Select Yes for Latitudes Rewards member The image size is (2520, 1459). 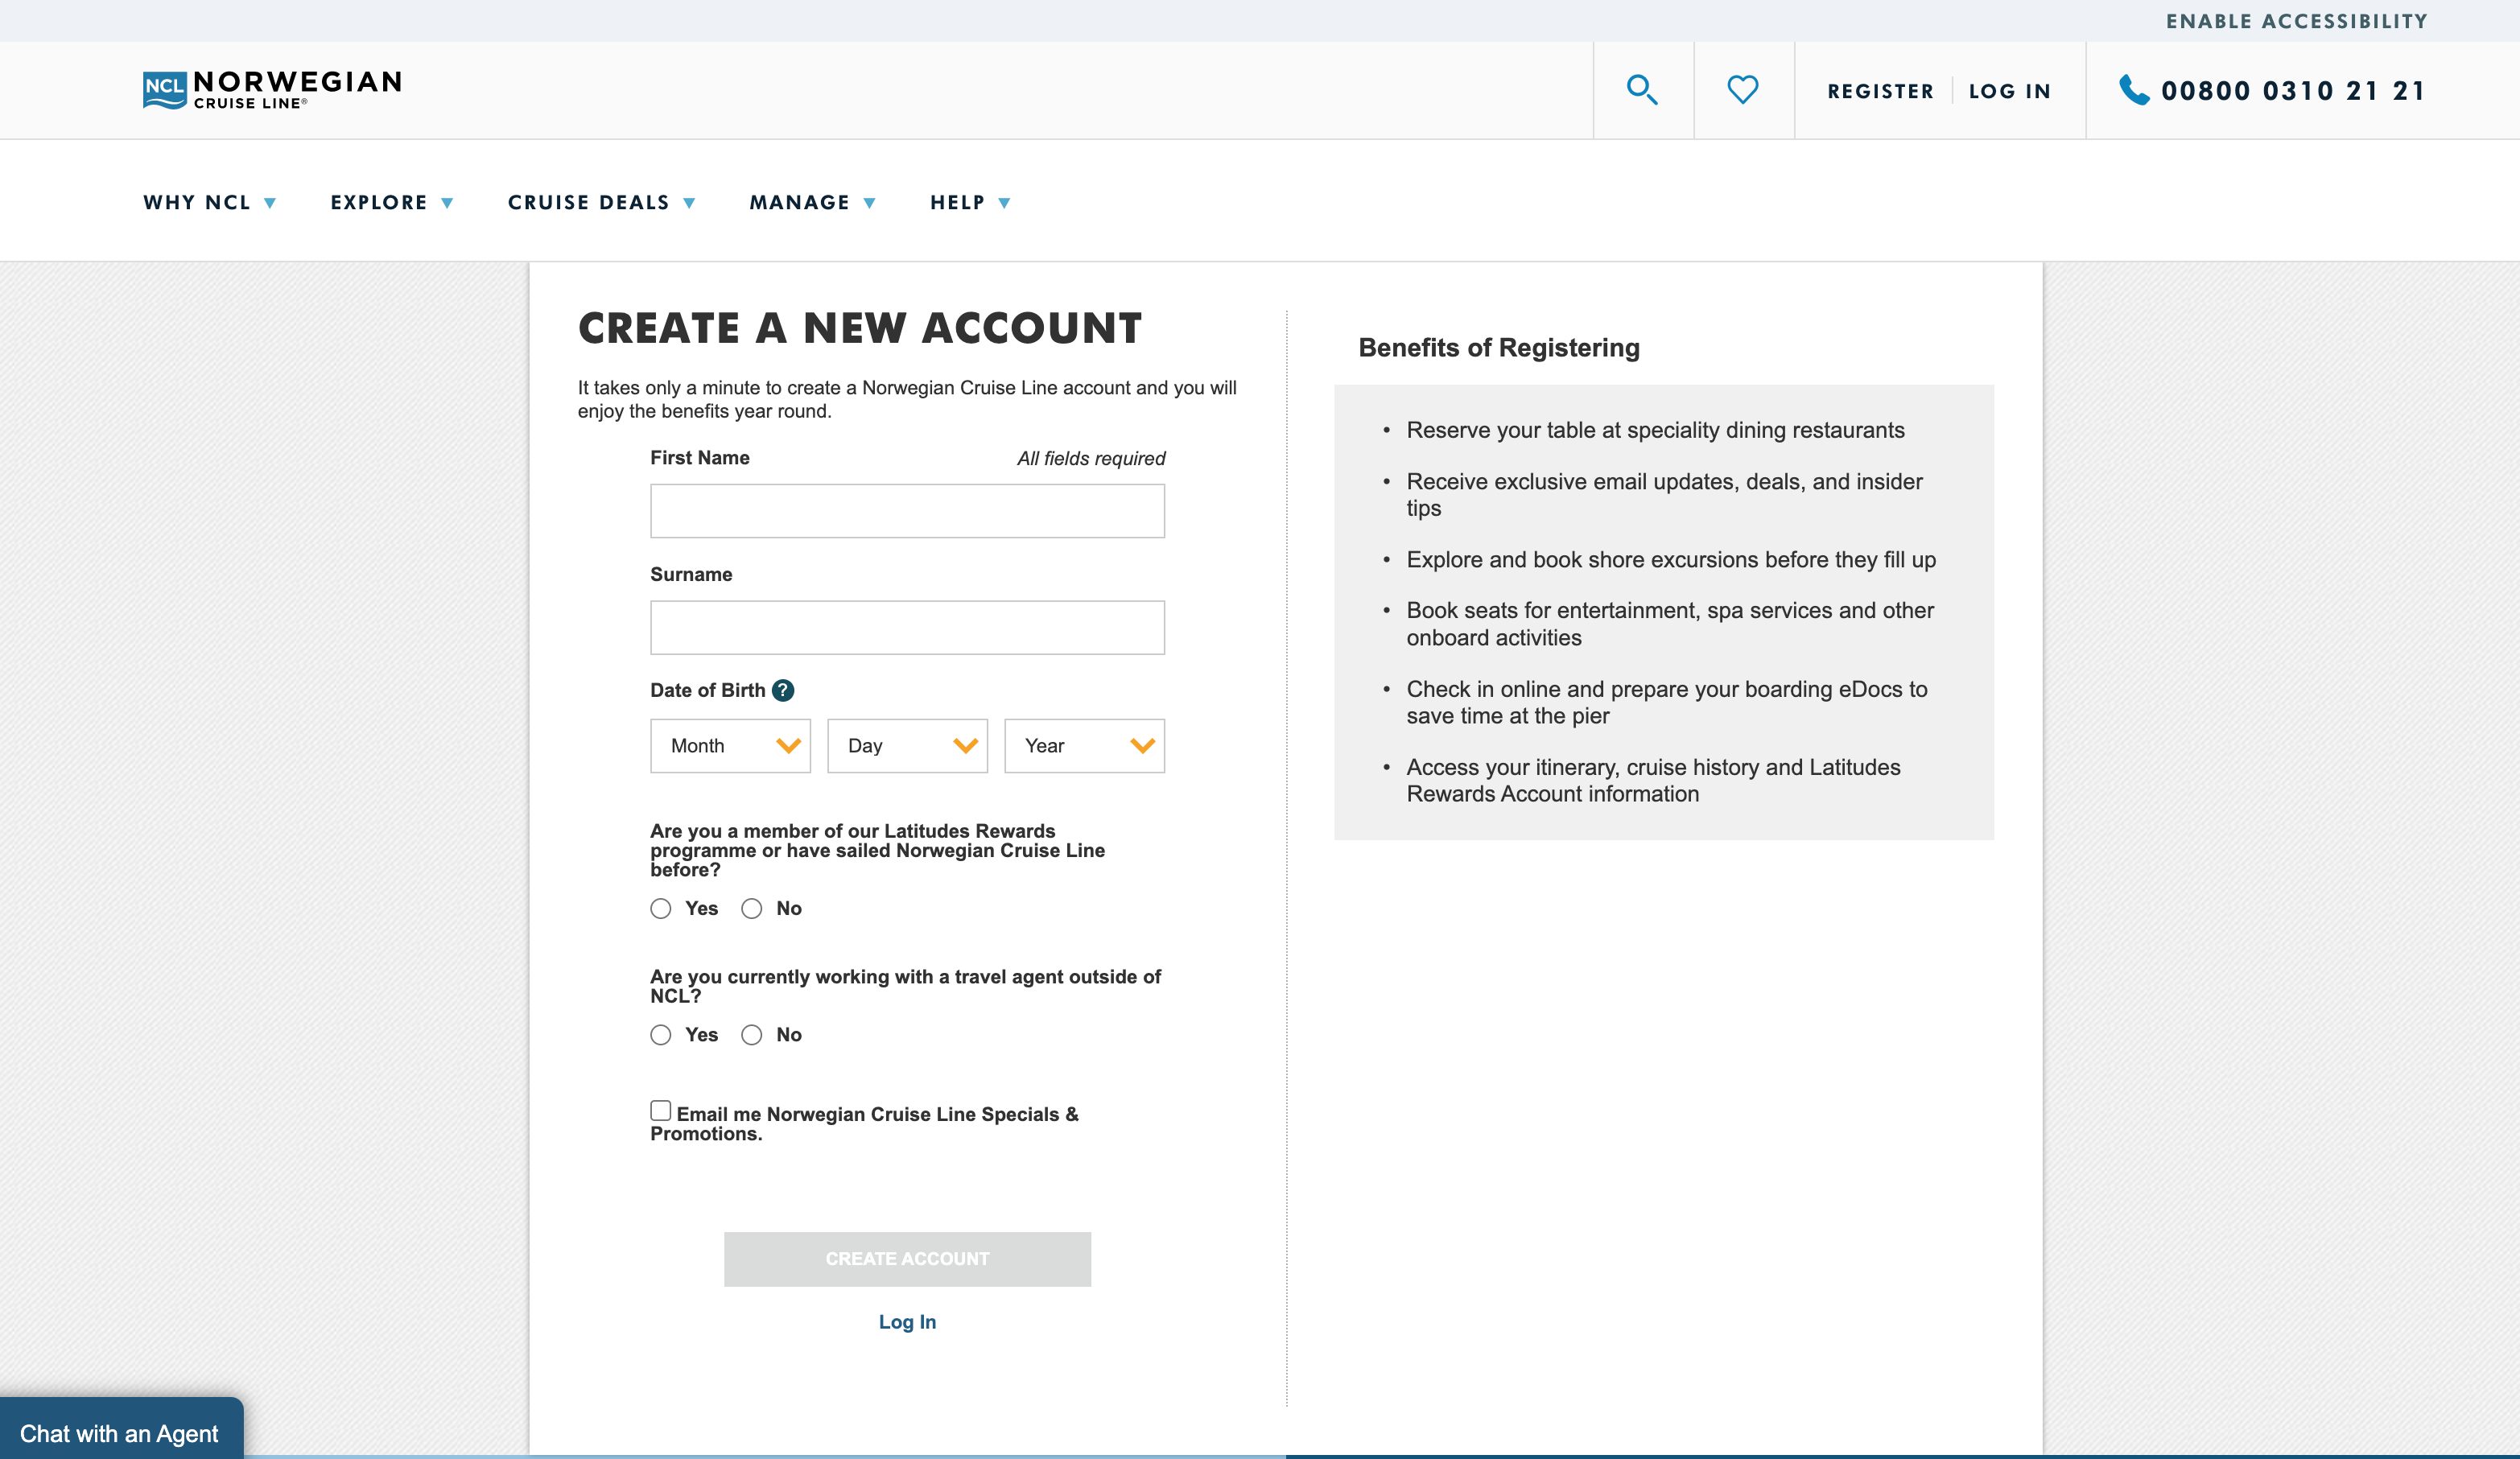pos(660,908)
